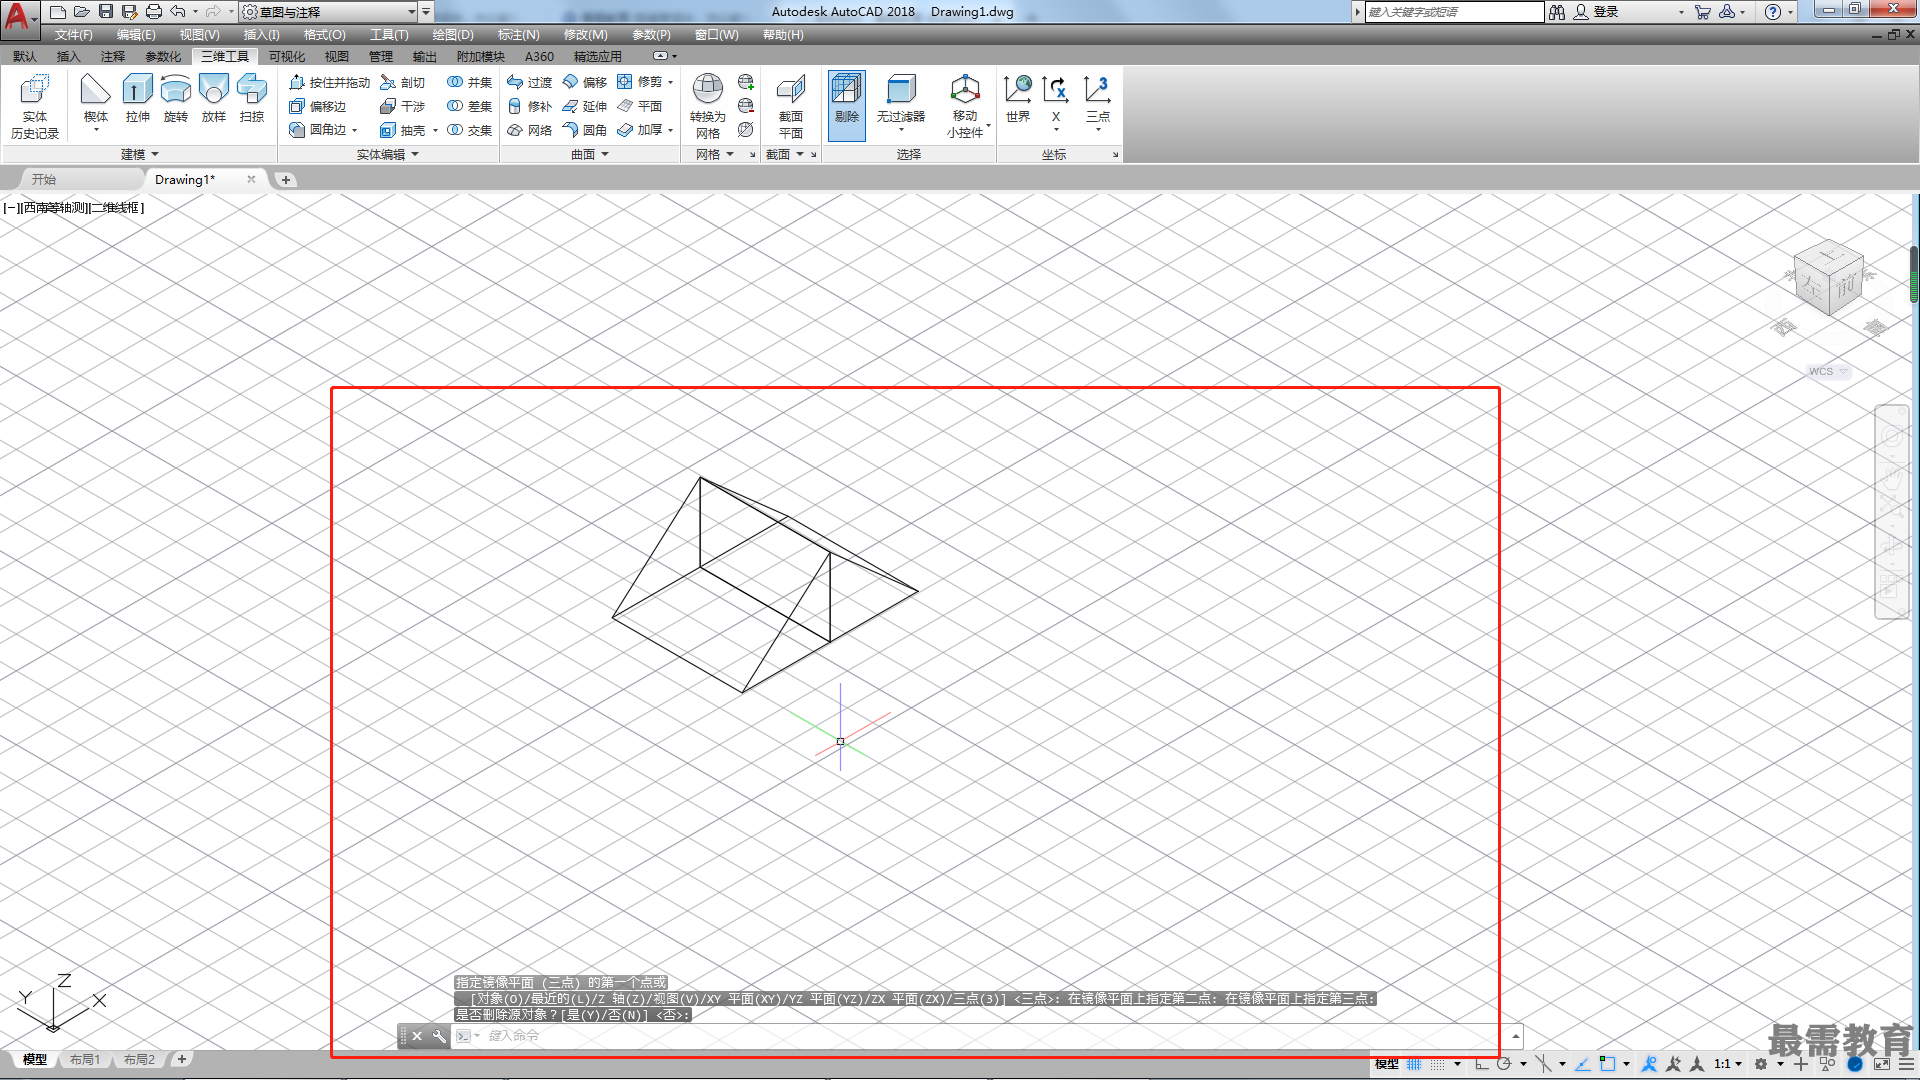This screenshot has height=1080, width=1920.
Task: Click the 并集 union tool
Action: [x=469, y=82]
